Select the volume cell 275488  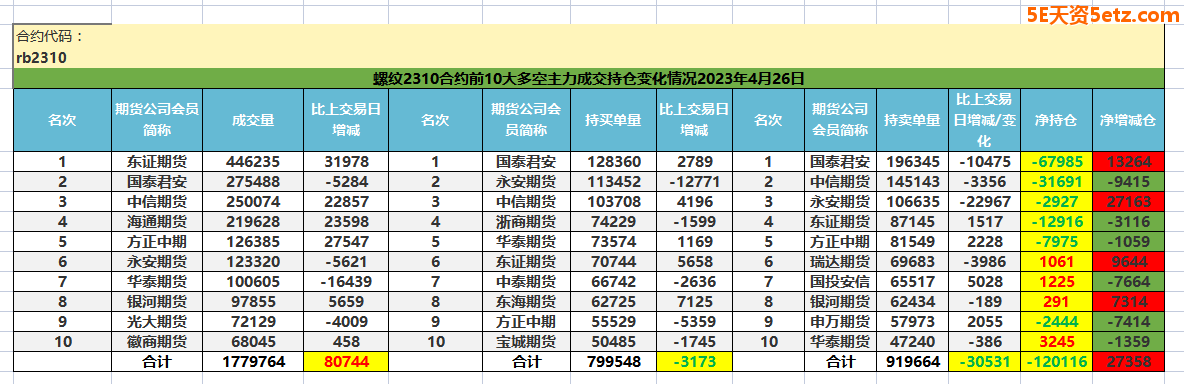[253, 181]
